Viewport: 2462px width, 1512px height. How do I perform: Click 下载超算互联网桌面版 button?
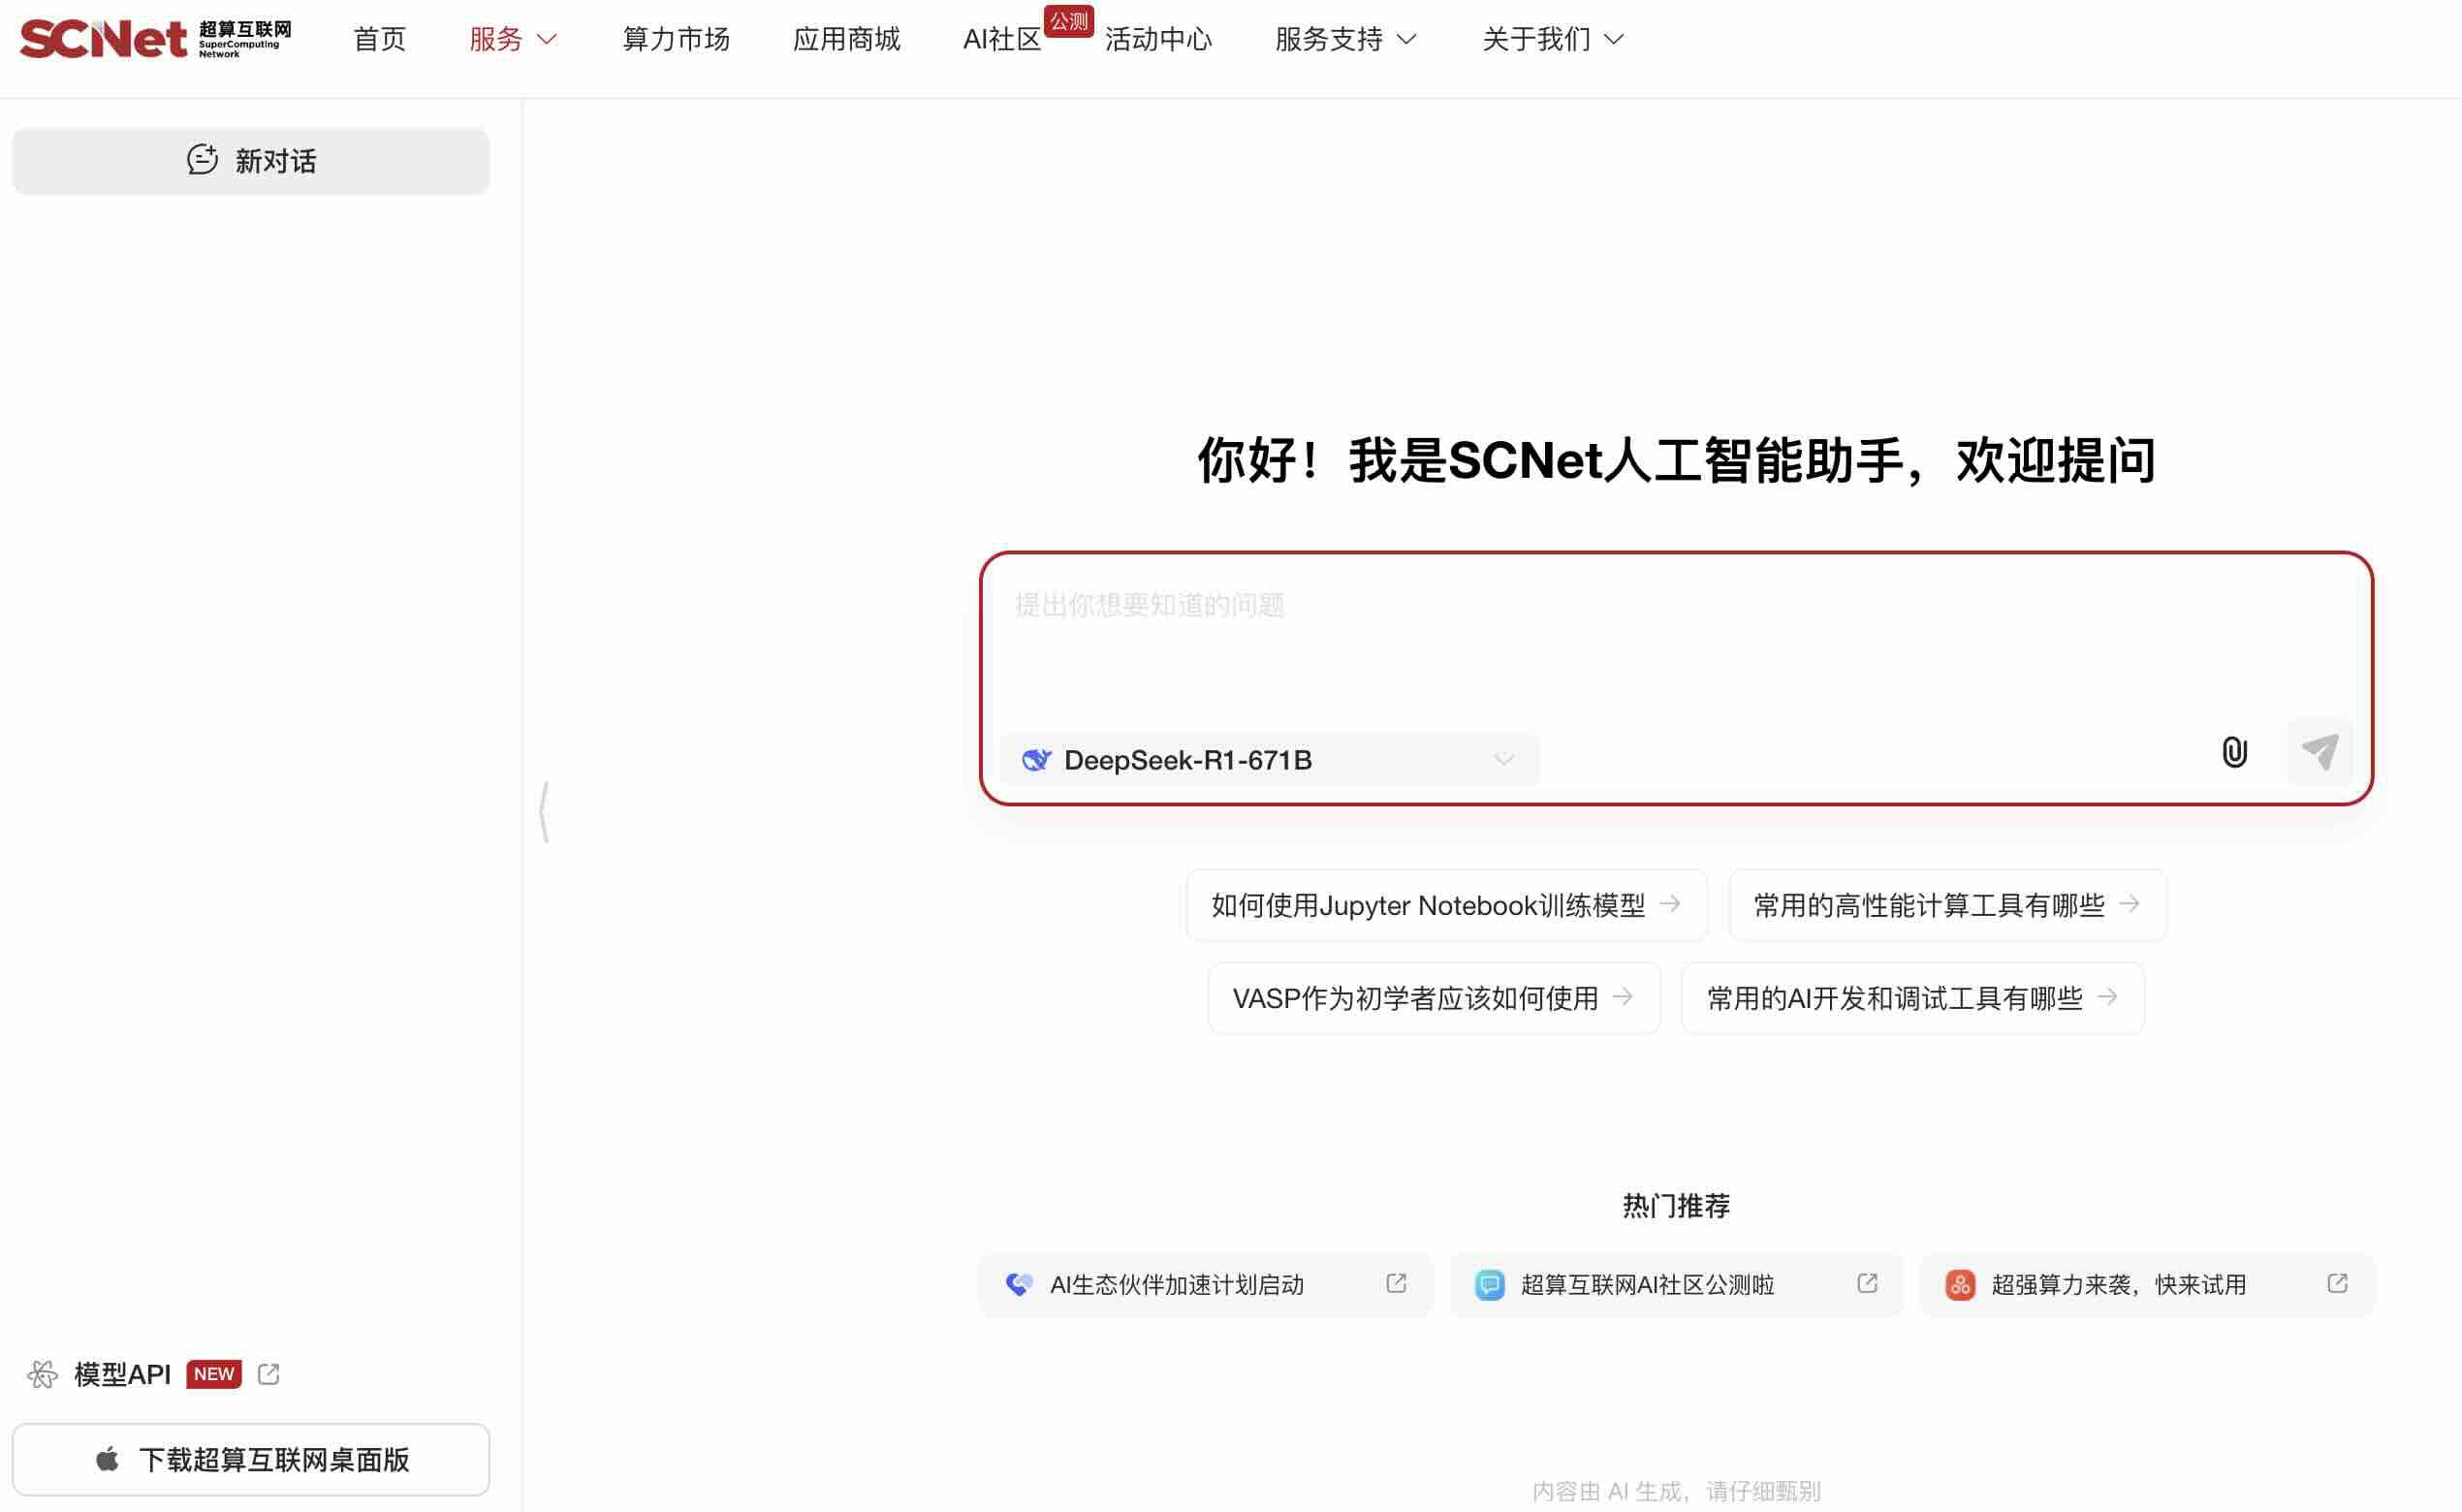(251, 1459)
